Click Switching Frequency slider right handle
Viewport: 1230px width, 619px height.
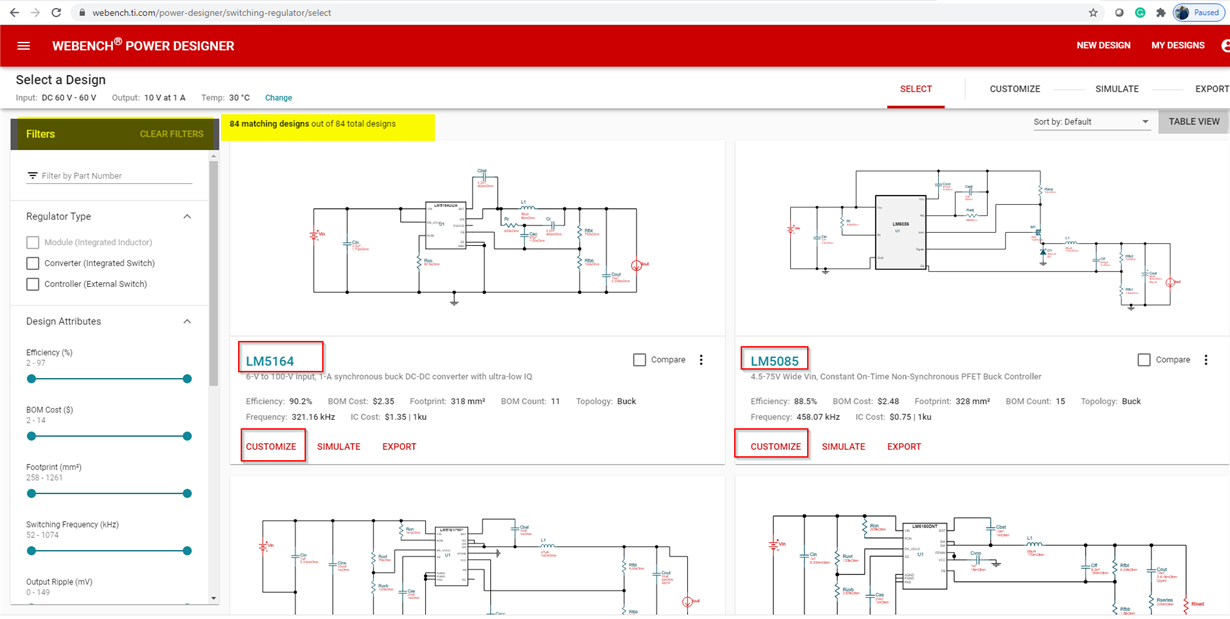(187, 551)
